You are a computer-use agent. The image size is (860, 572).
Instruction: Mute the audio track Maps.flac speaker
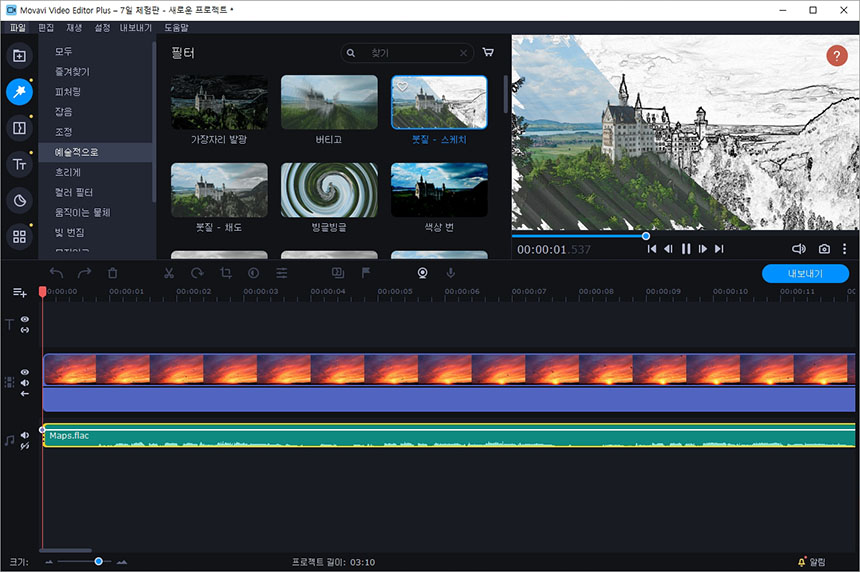pos(25,435)
